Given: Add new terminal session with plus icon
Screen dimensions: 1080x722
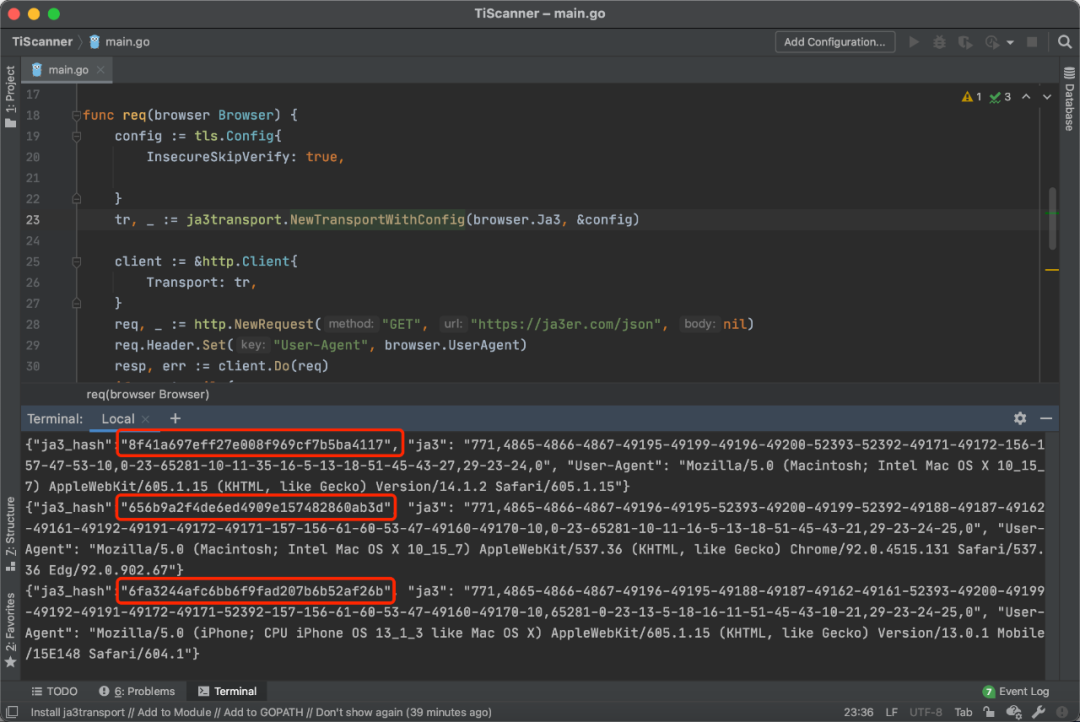Looking at the screenshot, I should pos(175,418).
